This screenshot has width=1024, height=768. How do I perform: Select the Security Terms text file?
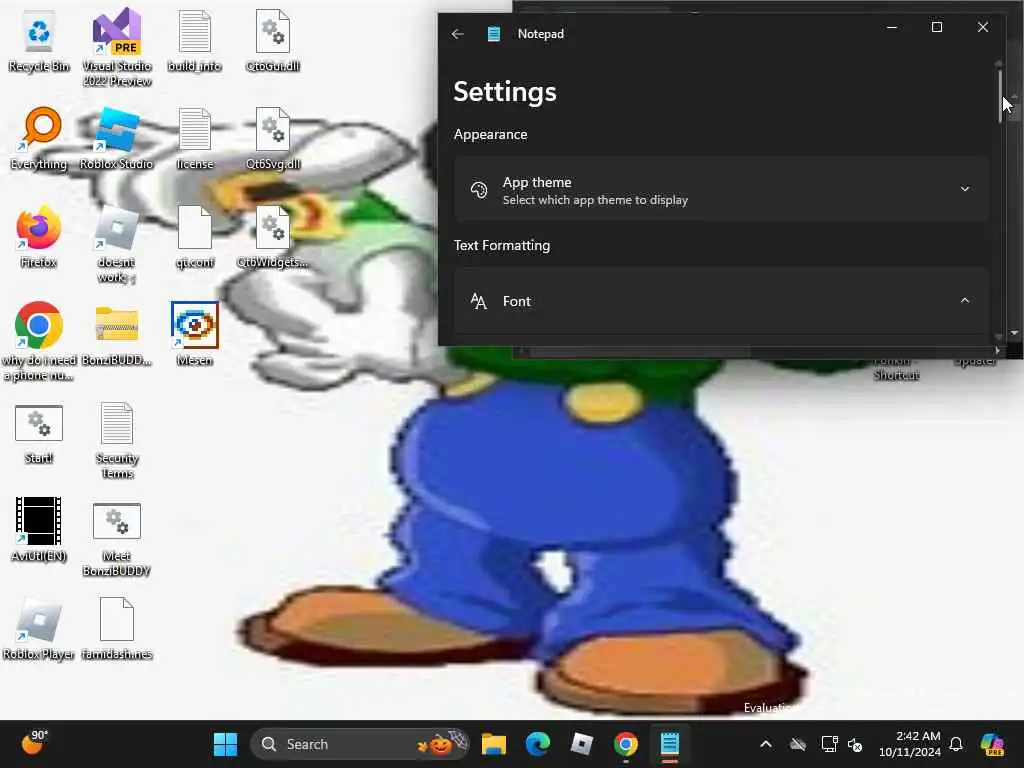click(117, 441)
